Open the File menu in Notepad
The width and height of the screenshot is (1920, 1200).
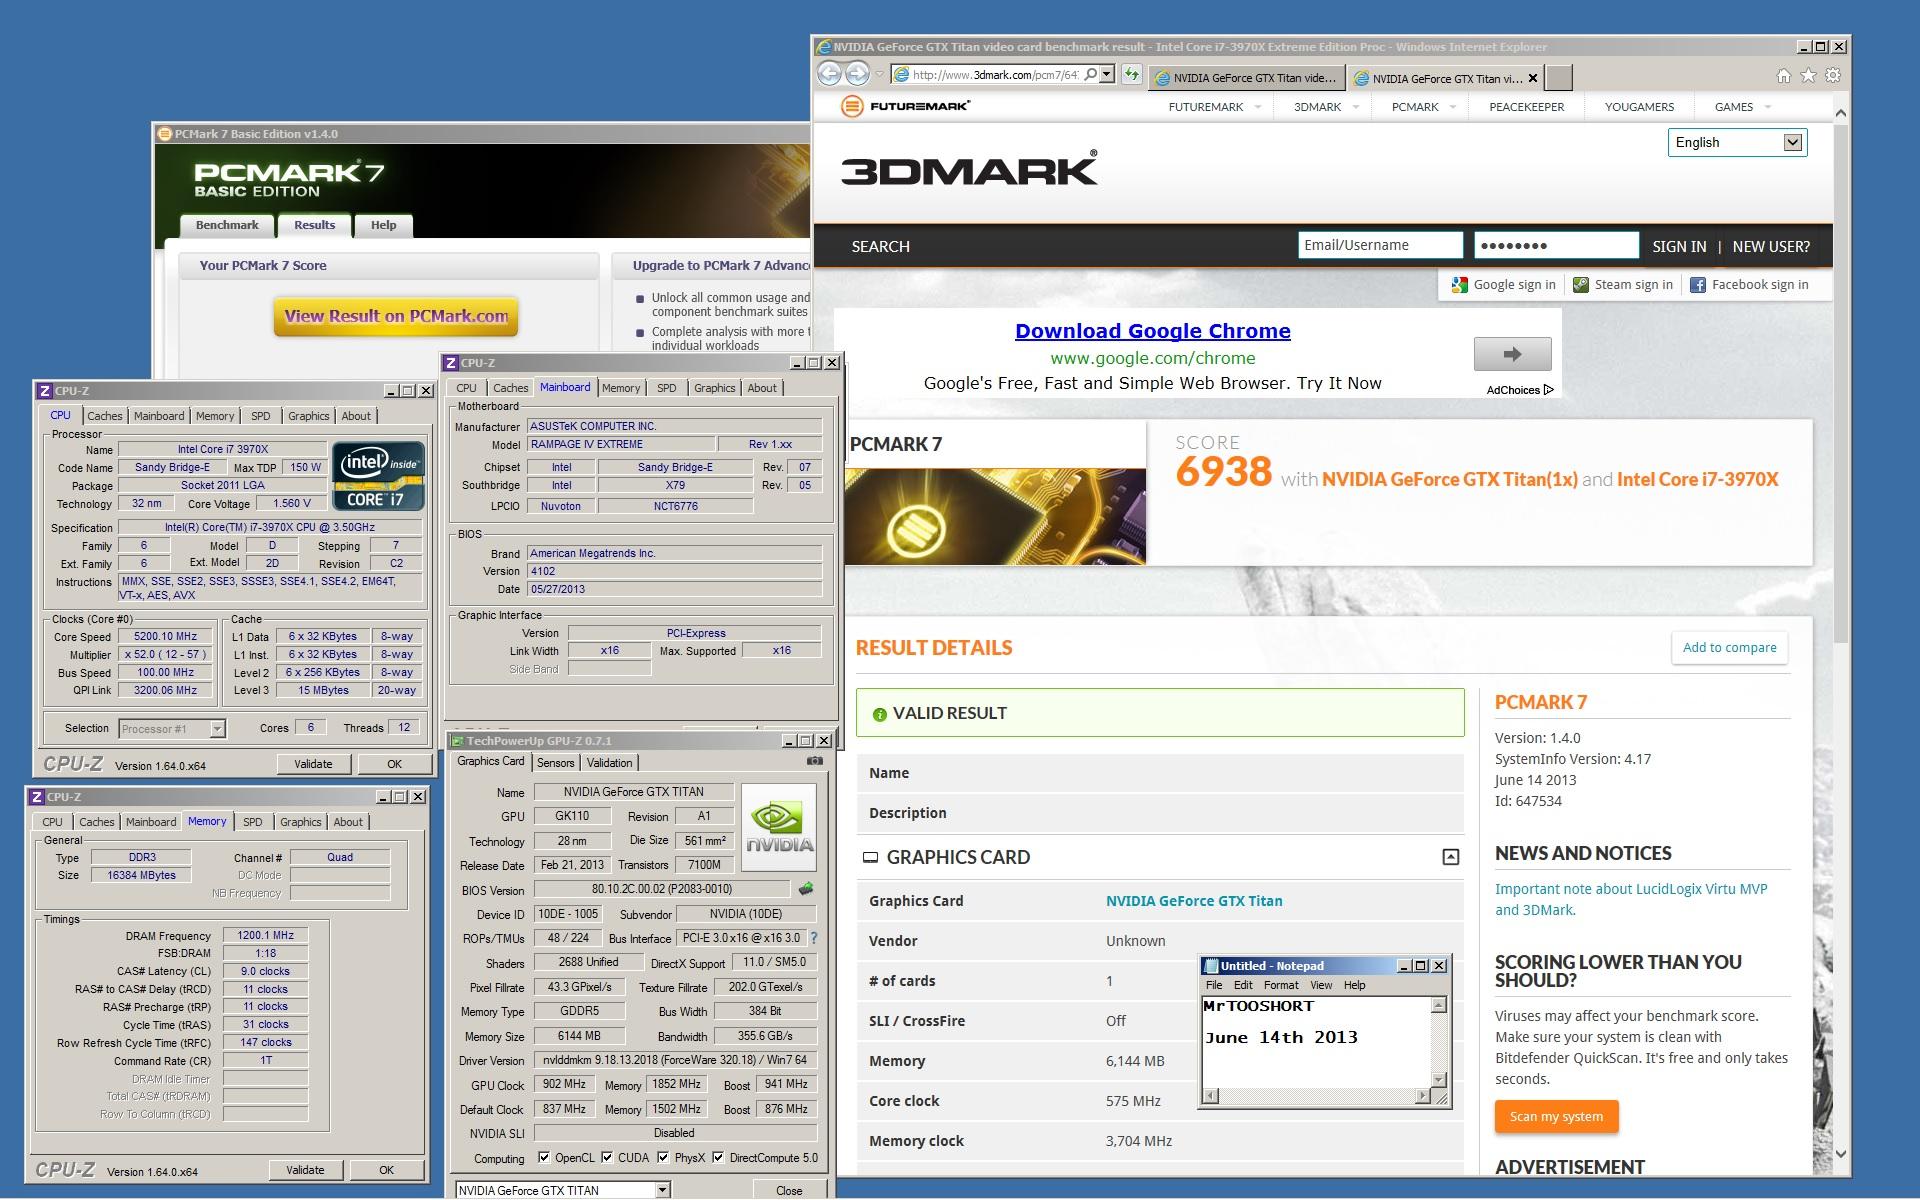(x=1214, y=985)
